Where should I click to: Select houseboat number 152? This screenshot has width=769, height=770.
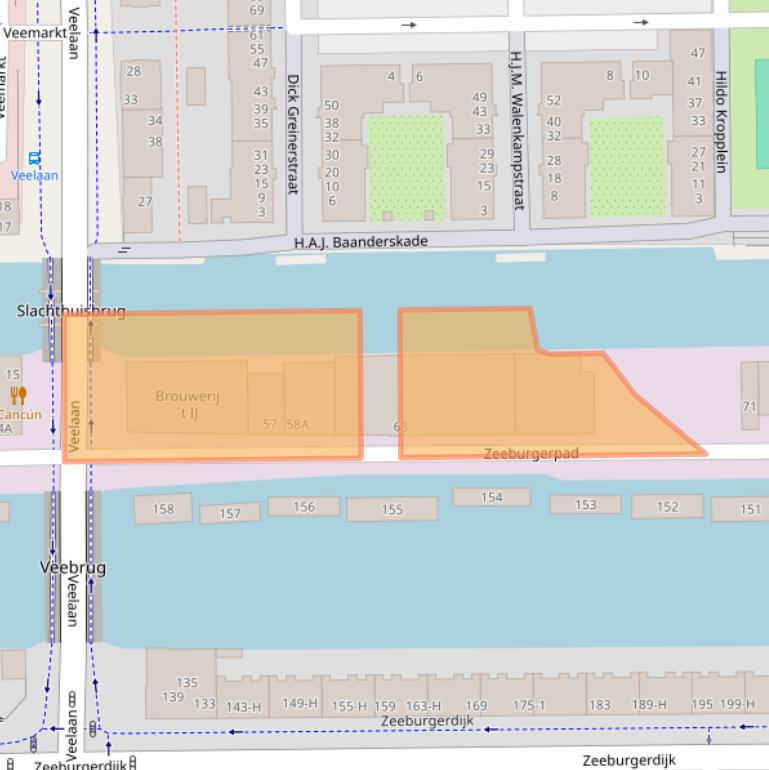tap(666, 507)
